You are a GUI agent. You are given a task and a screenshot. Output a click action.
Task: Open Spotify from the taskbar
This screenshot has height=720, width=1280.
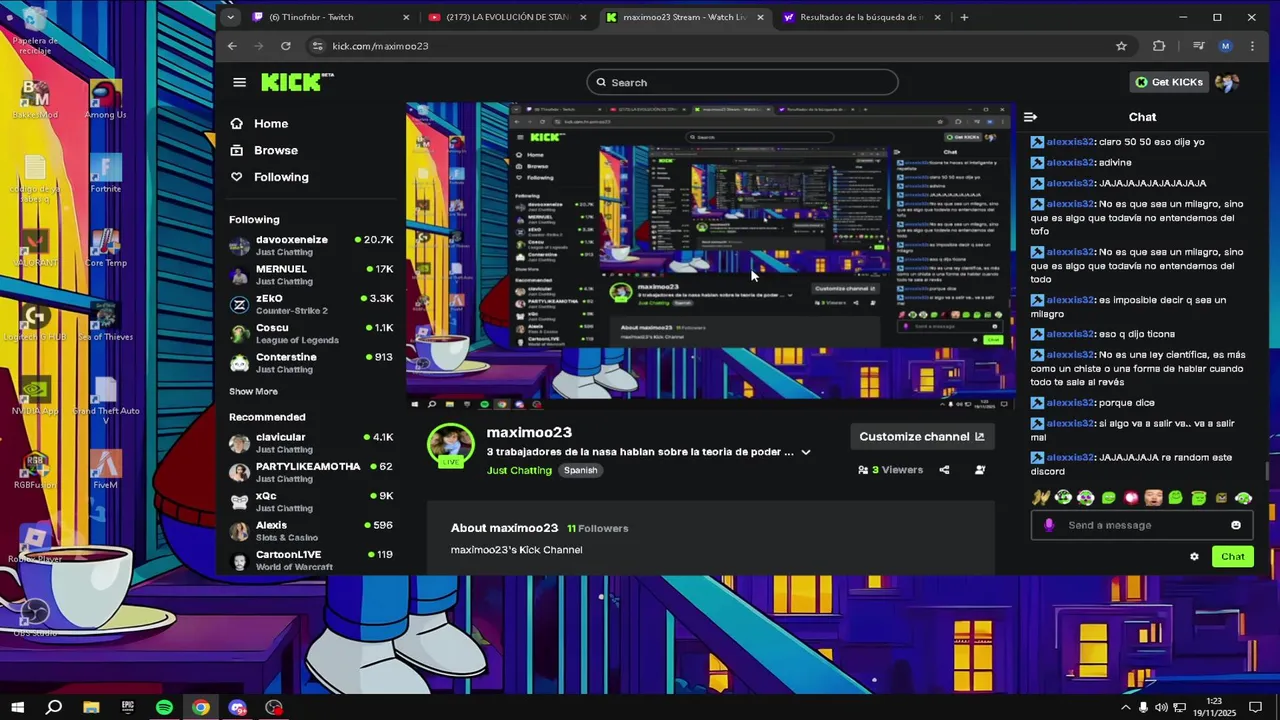[164, 708]
